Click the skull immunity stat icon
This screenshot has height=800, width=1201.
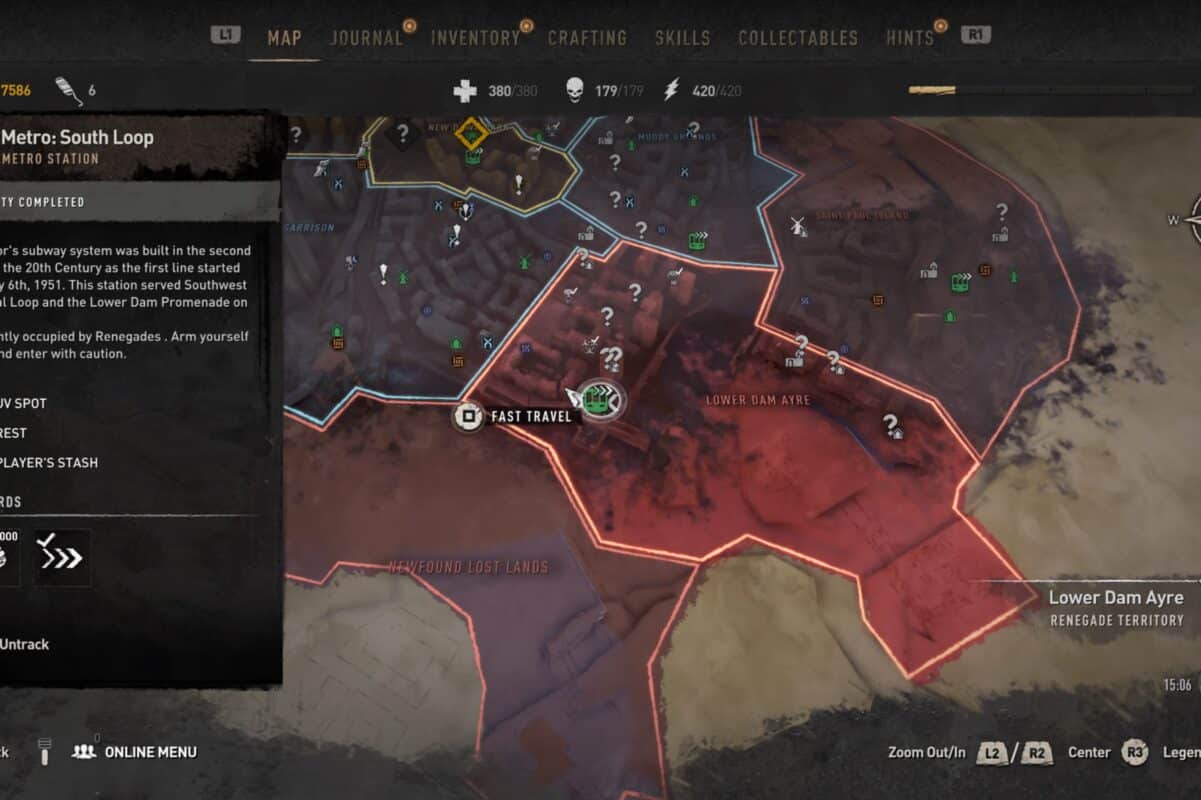[x=574, y=91]
